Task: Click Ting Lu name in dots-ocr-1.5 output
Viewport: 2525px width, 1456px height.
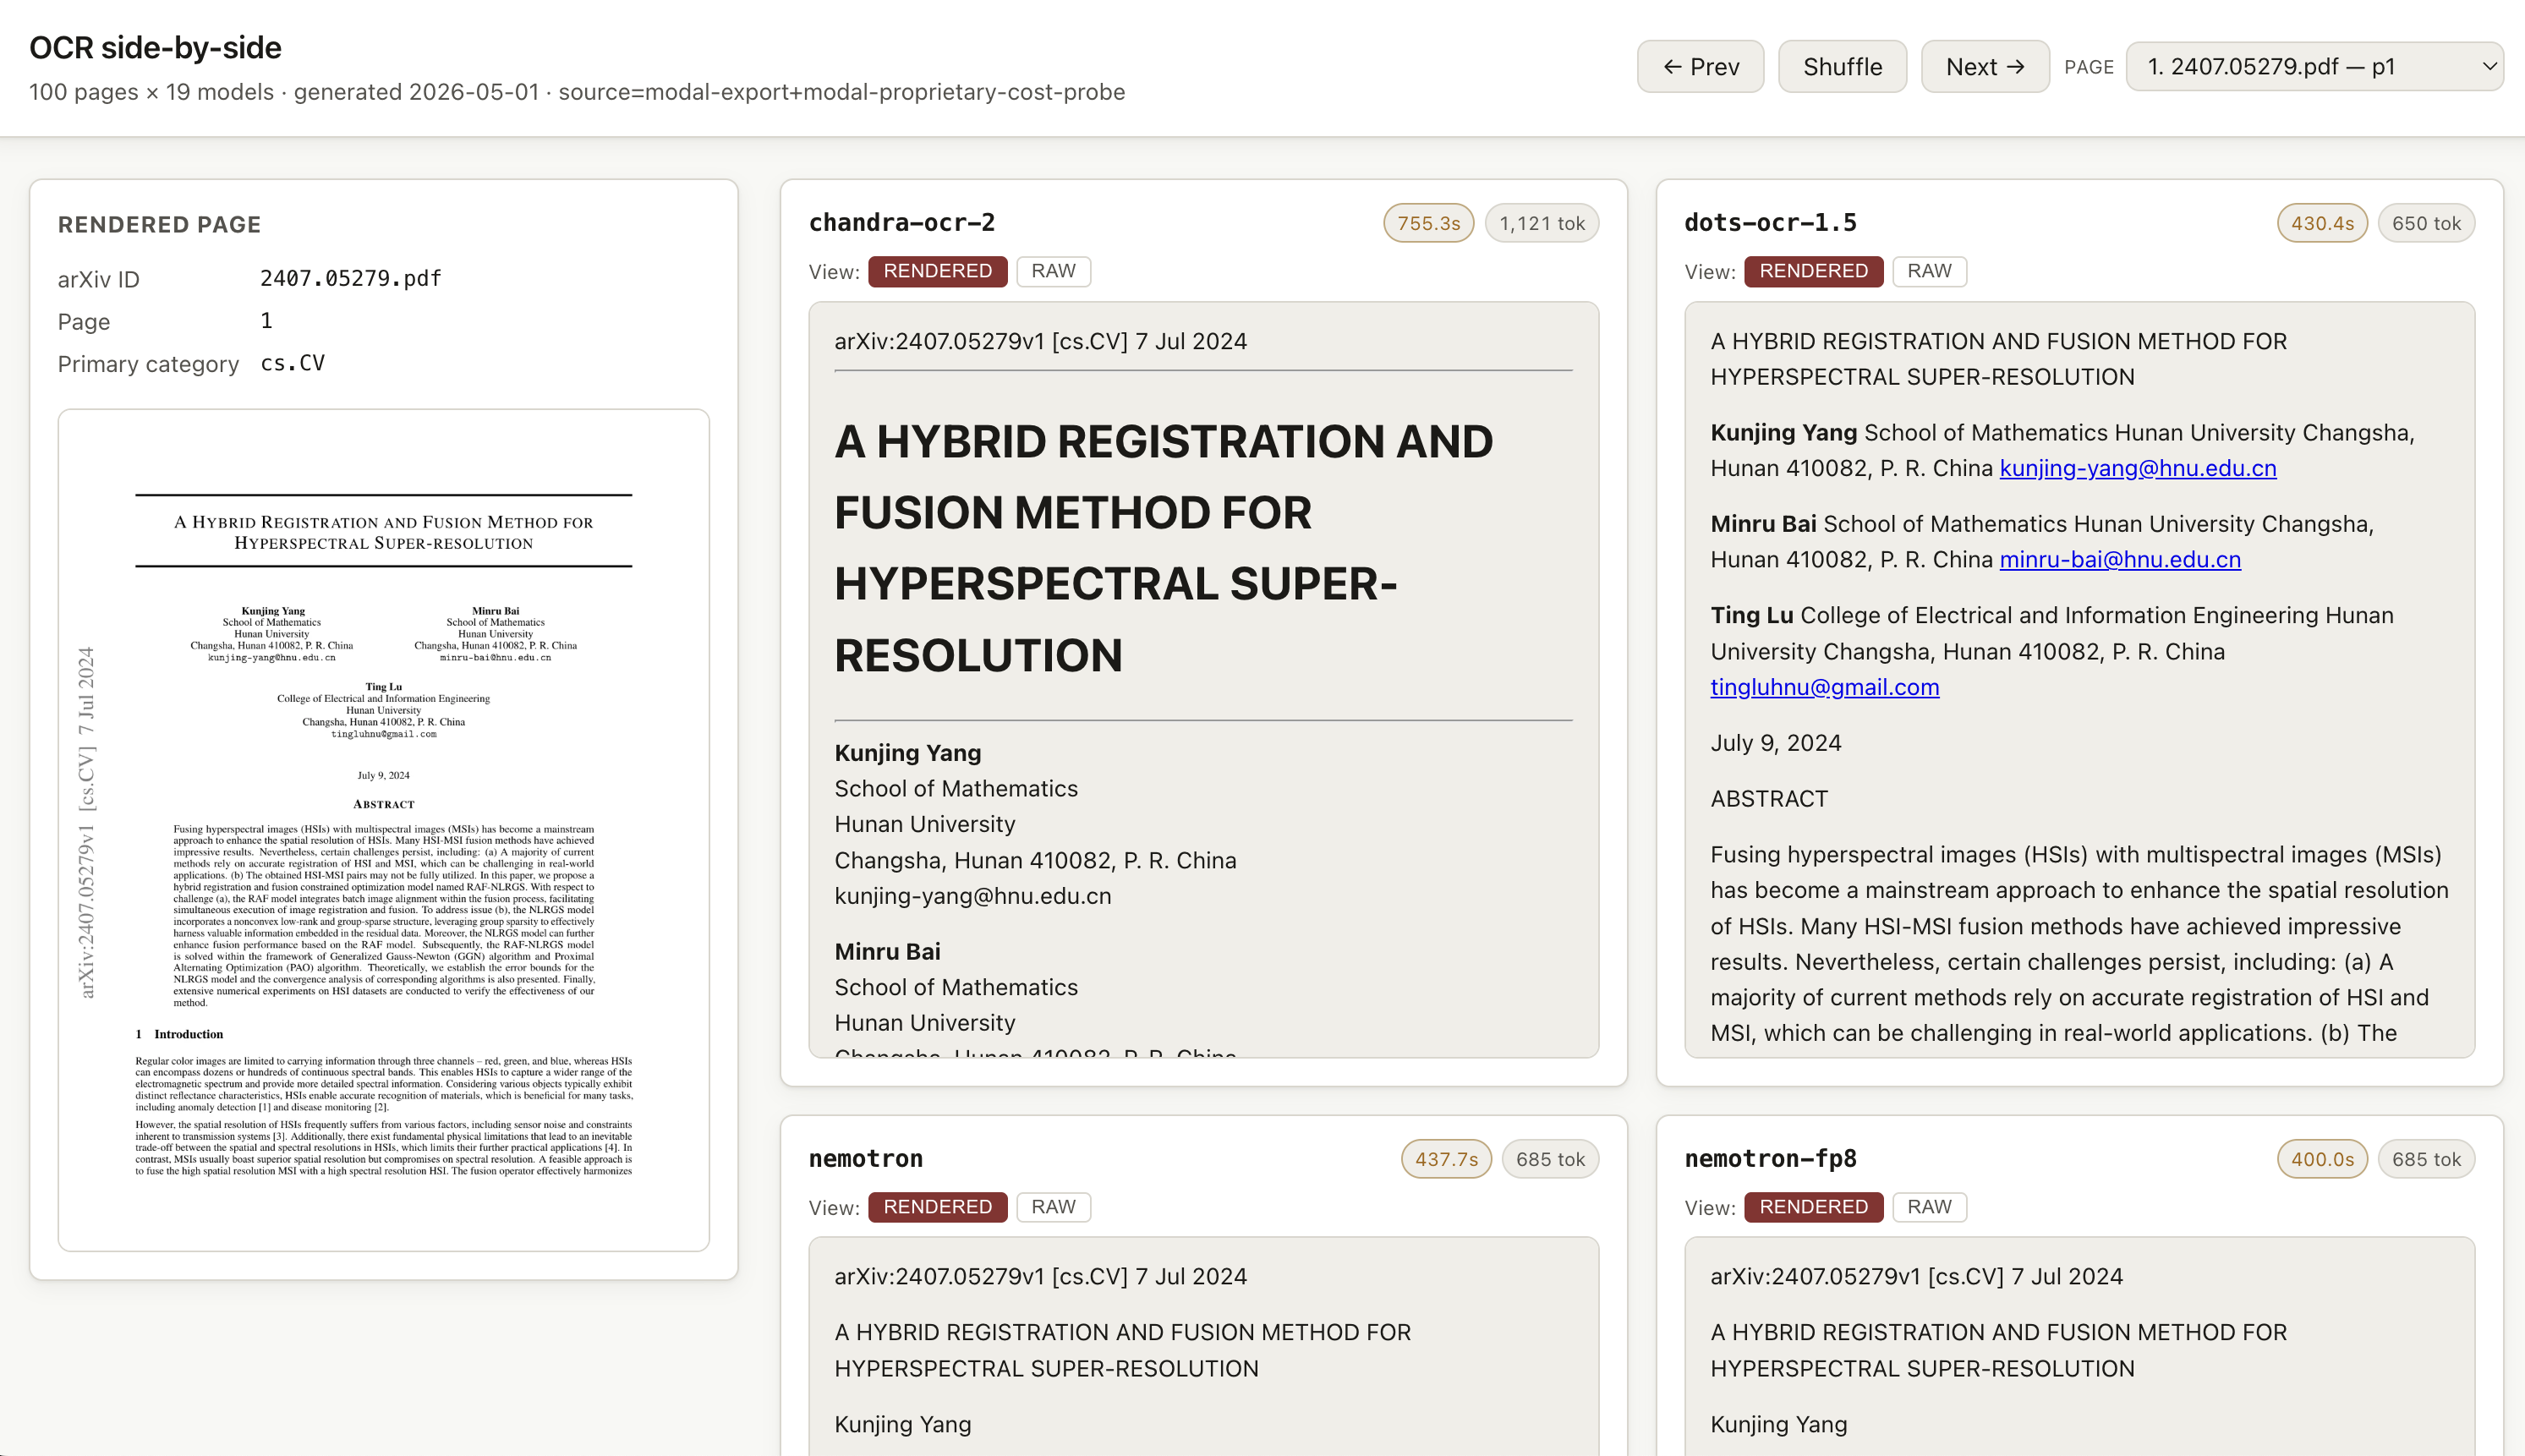Action: click(1752, 615)
